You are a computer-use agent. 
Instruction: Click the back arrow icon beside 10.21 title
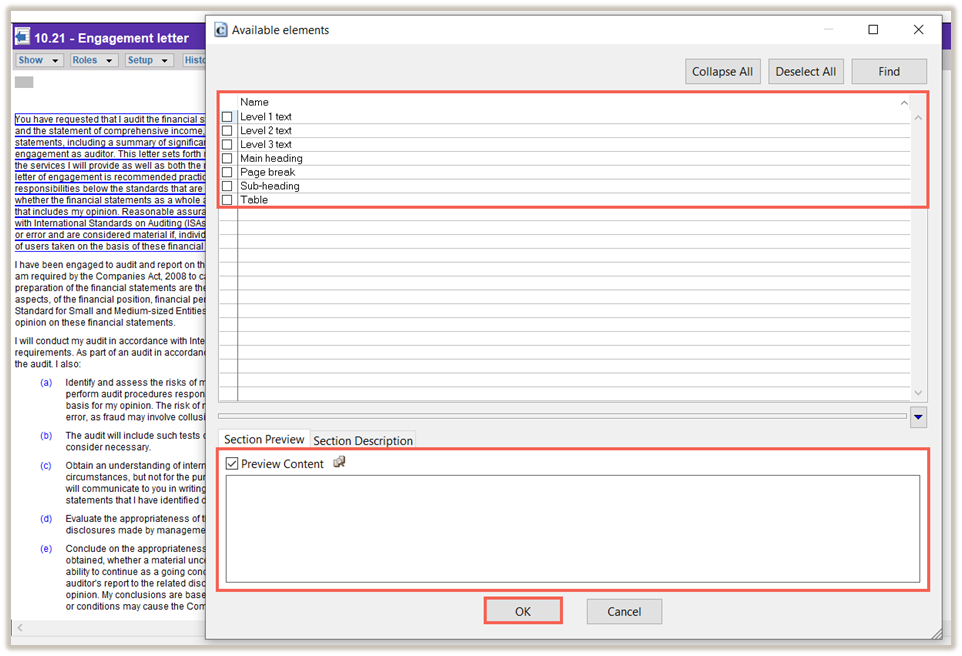click(x=22, y=37)
